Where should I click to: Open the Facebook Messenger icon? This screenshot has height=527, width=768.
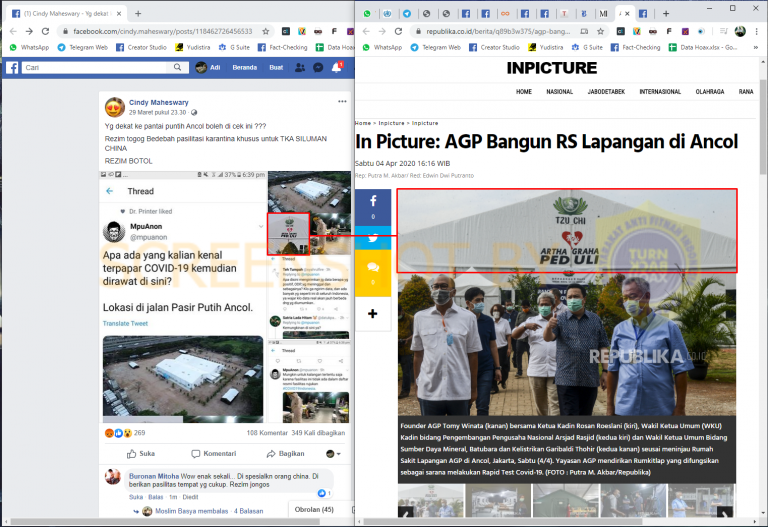pos(318,68)
